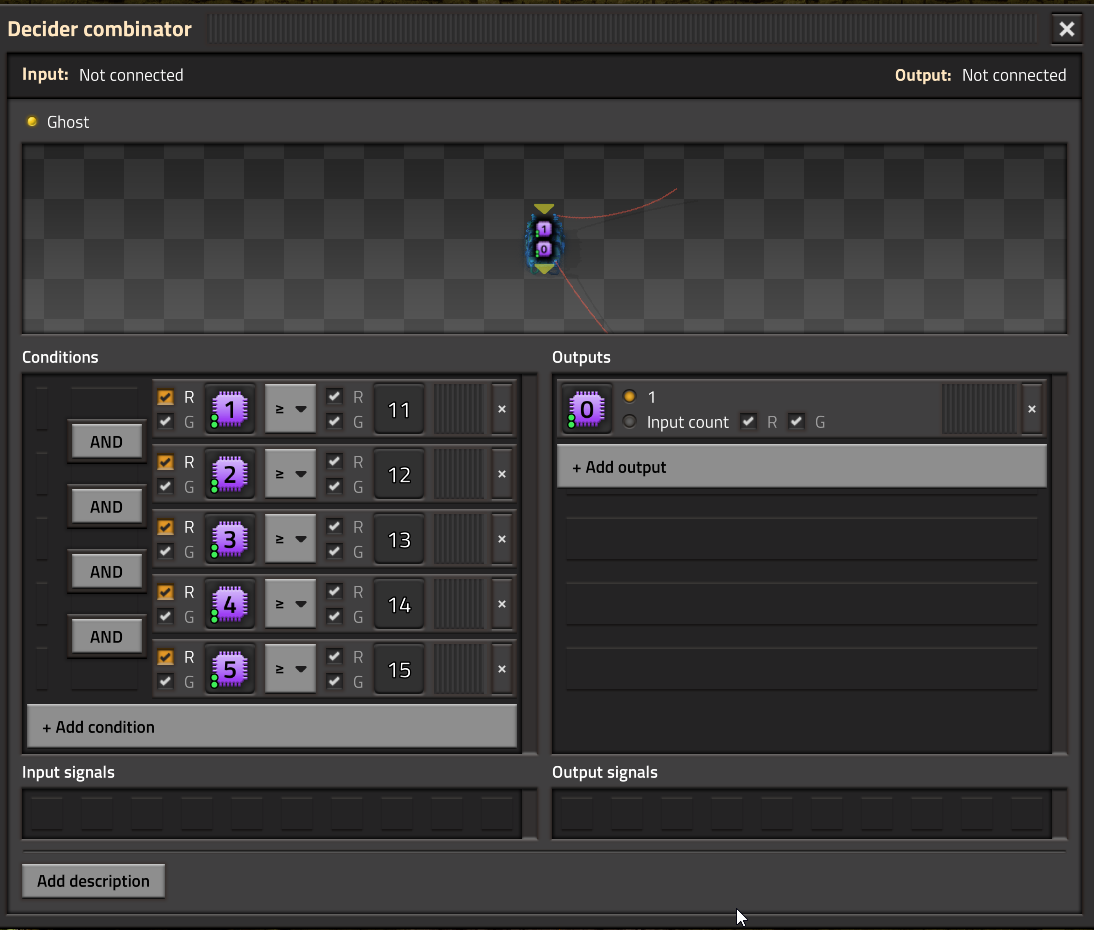Open comparator dropdown for signal 1 condition
This screenshot has height=930, width=1094.
(290, 409)
